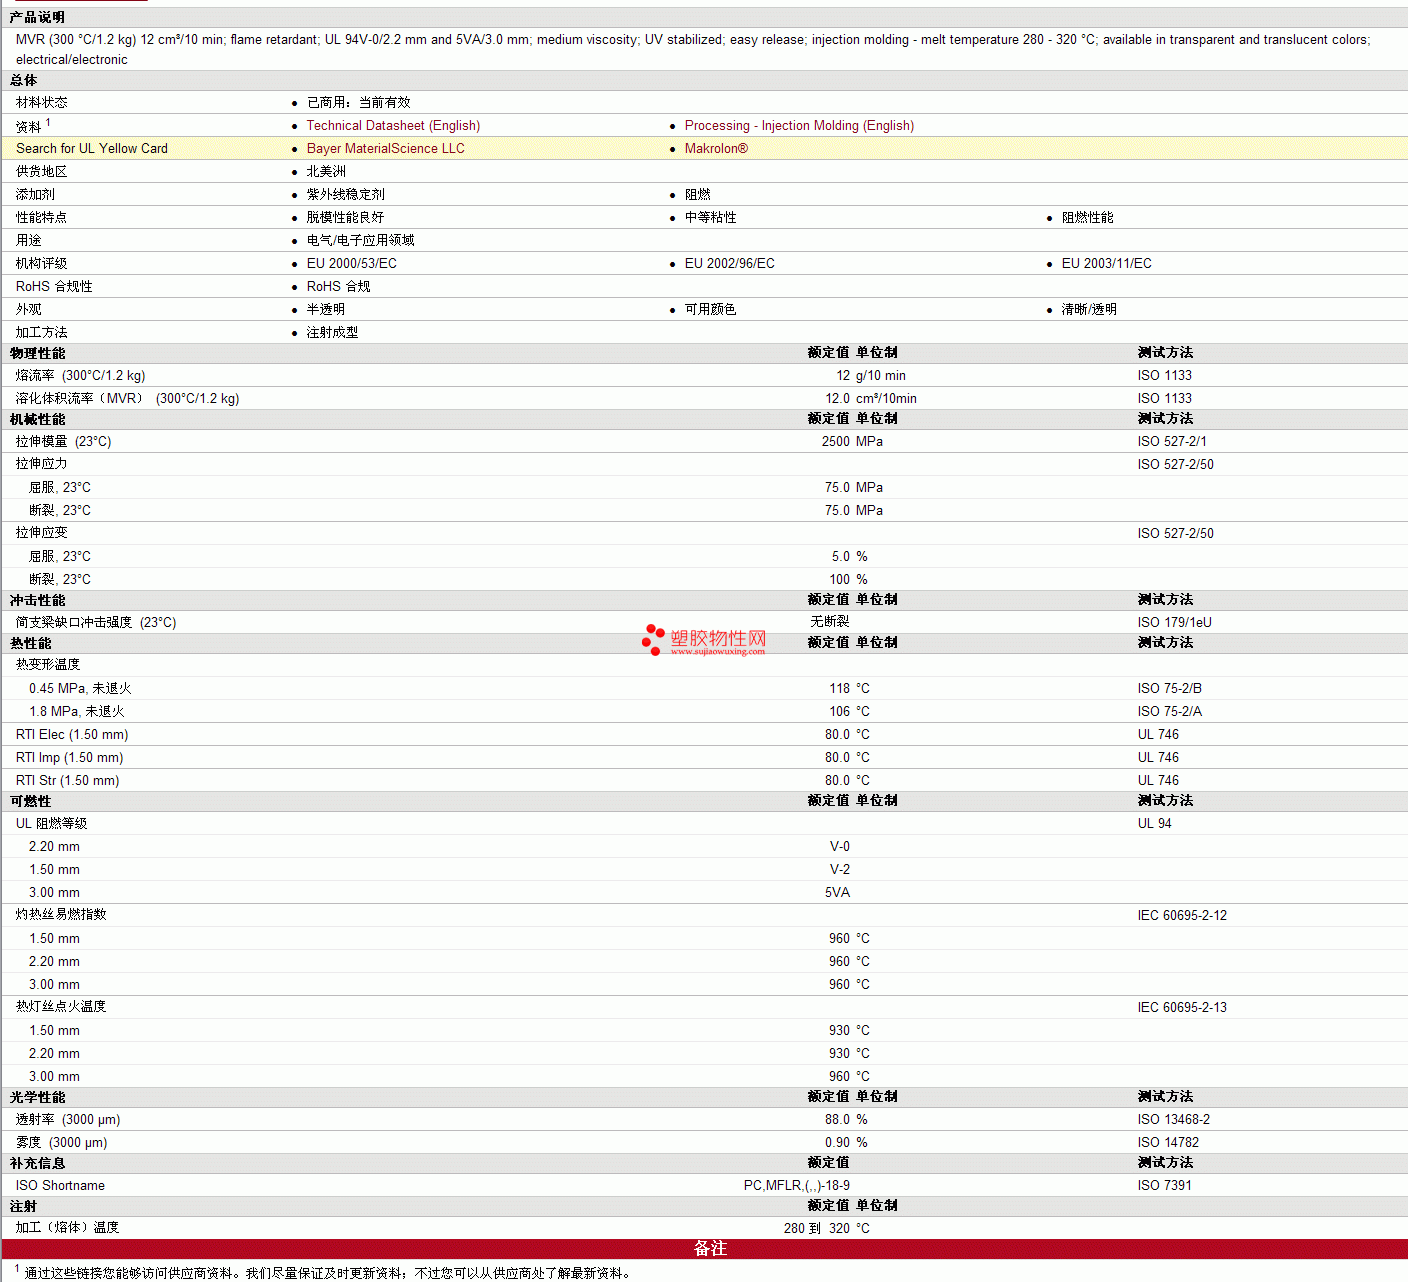Screen dimensions: 1408x1282
Task: Click the test method ISO 14782
Action: [x=1168, y=1143]
